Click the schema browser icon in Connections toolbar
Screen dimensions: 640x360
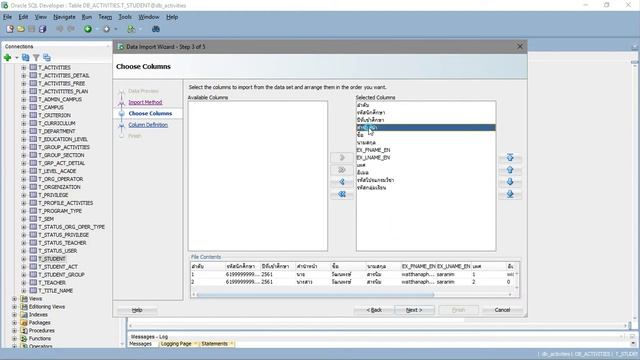pos(47,58)
